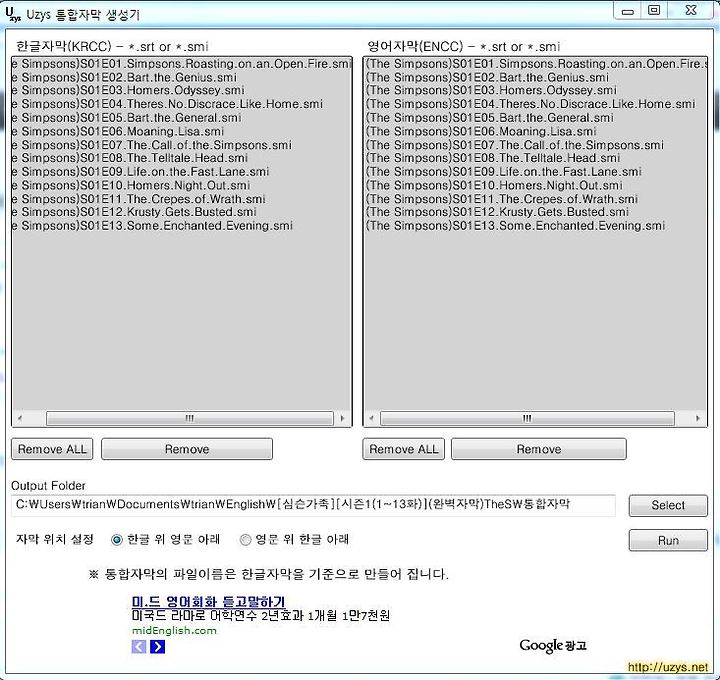Click Remove ALL under English subtitle list

point(404,449)
